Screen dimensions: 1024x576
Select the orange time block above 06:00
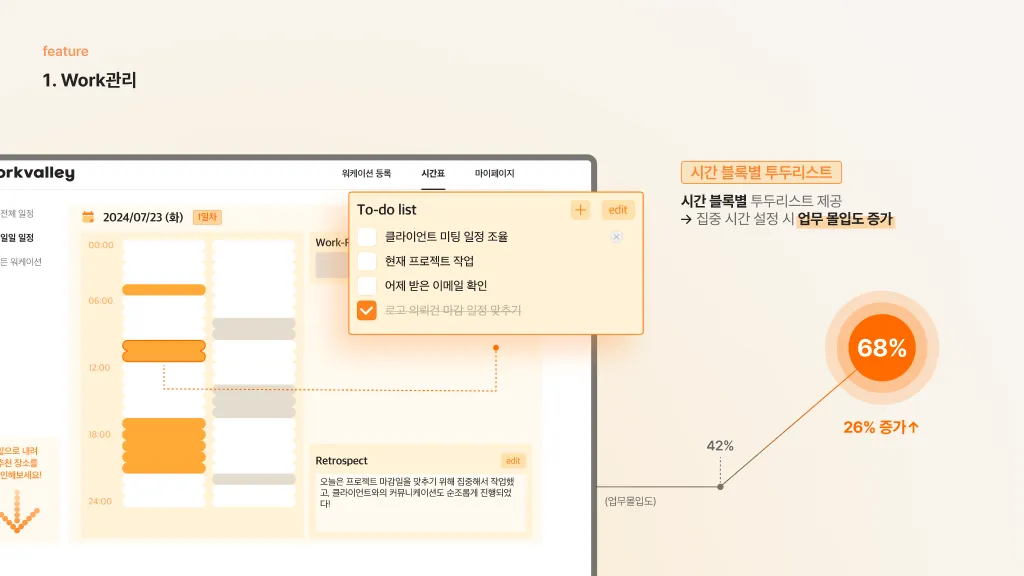click(164, 290)
